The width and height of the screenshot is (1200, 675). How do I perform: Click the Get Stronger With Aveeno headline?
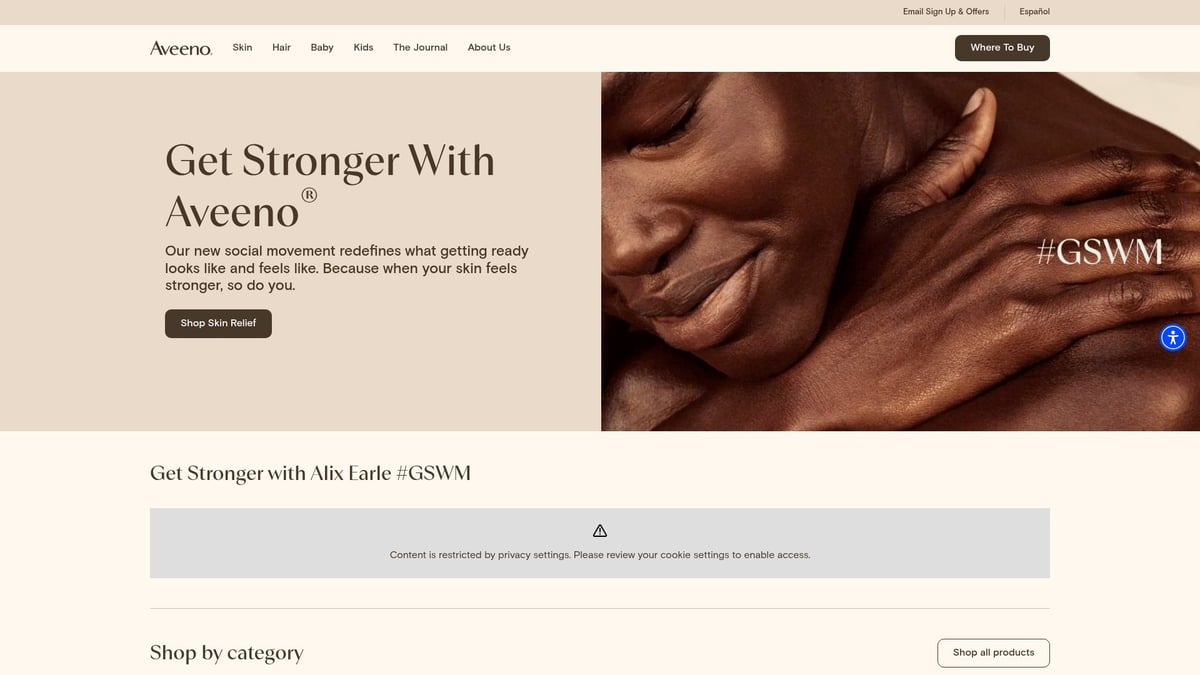tap(330, 185)
